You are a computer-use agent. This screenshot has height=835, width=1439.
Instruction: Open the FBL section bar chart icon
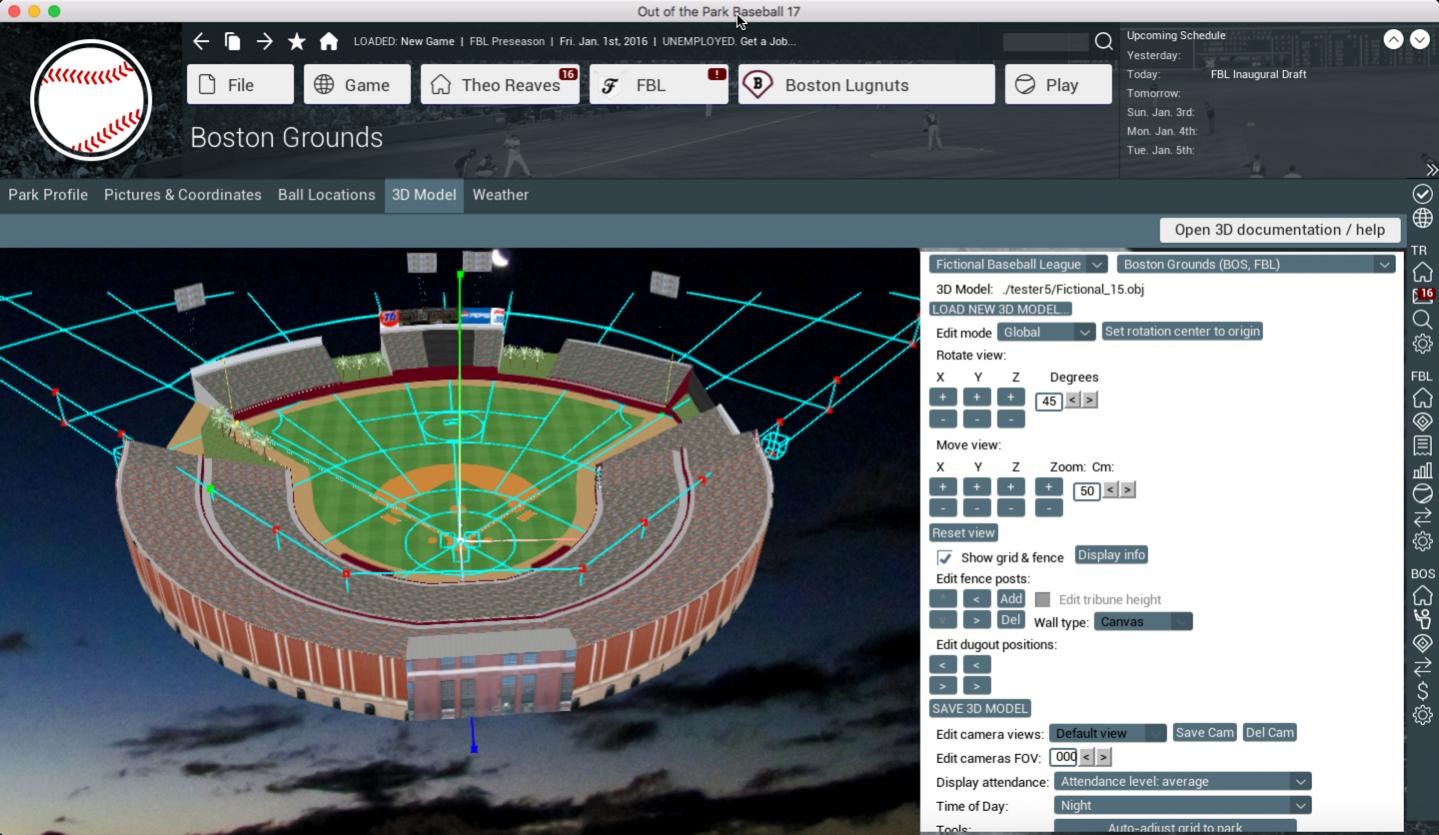(x=1422, y=470)
